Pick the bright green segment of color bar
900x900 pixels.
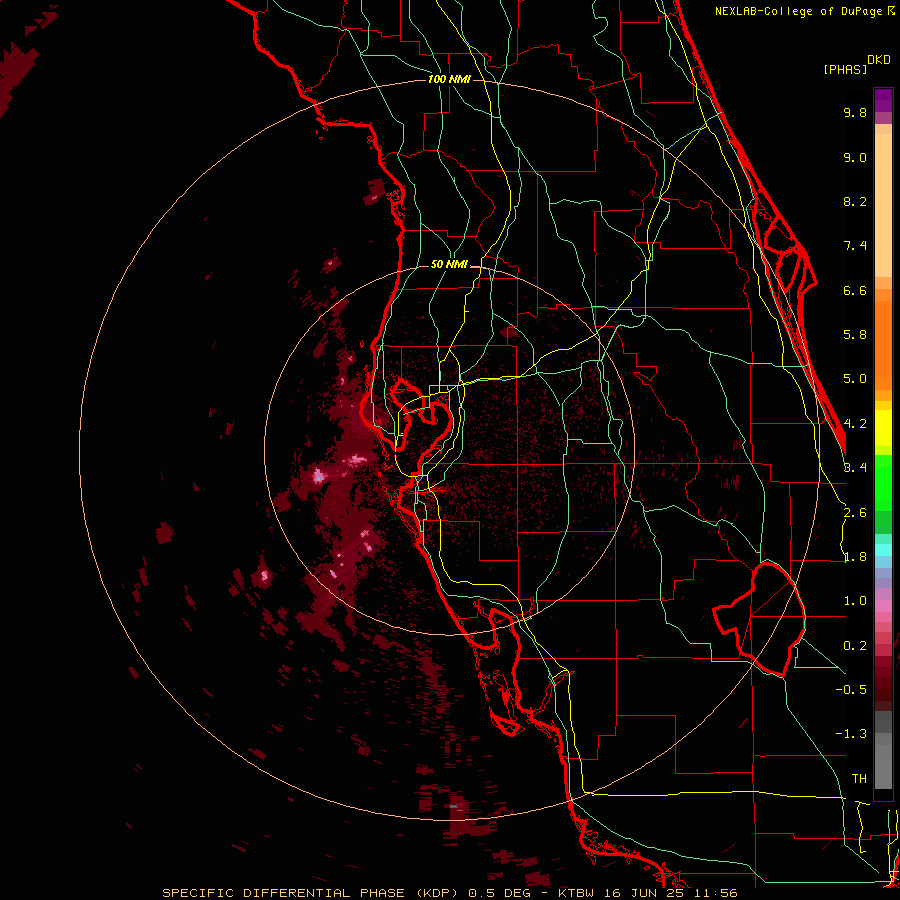coord(883,485)
